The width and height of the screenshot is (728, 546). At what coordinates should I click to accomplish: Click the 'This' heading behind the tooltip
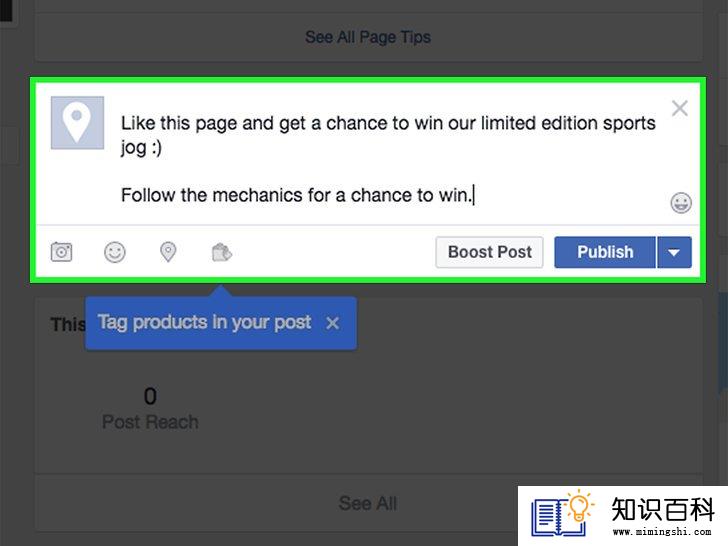point(68,325)
